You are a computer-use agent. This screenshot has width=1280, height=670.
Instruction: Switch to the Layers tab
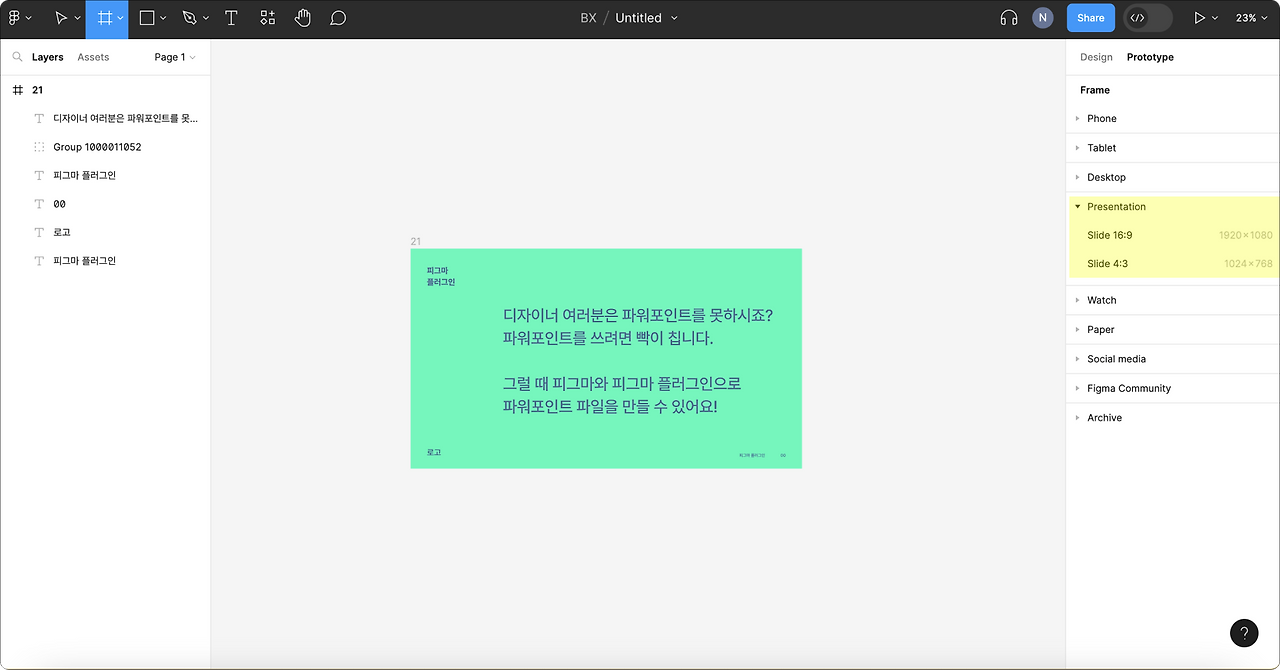[48, 57]
